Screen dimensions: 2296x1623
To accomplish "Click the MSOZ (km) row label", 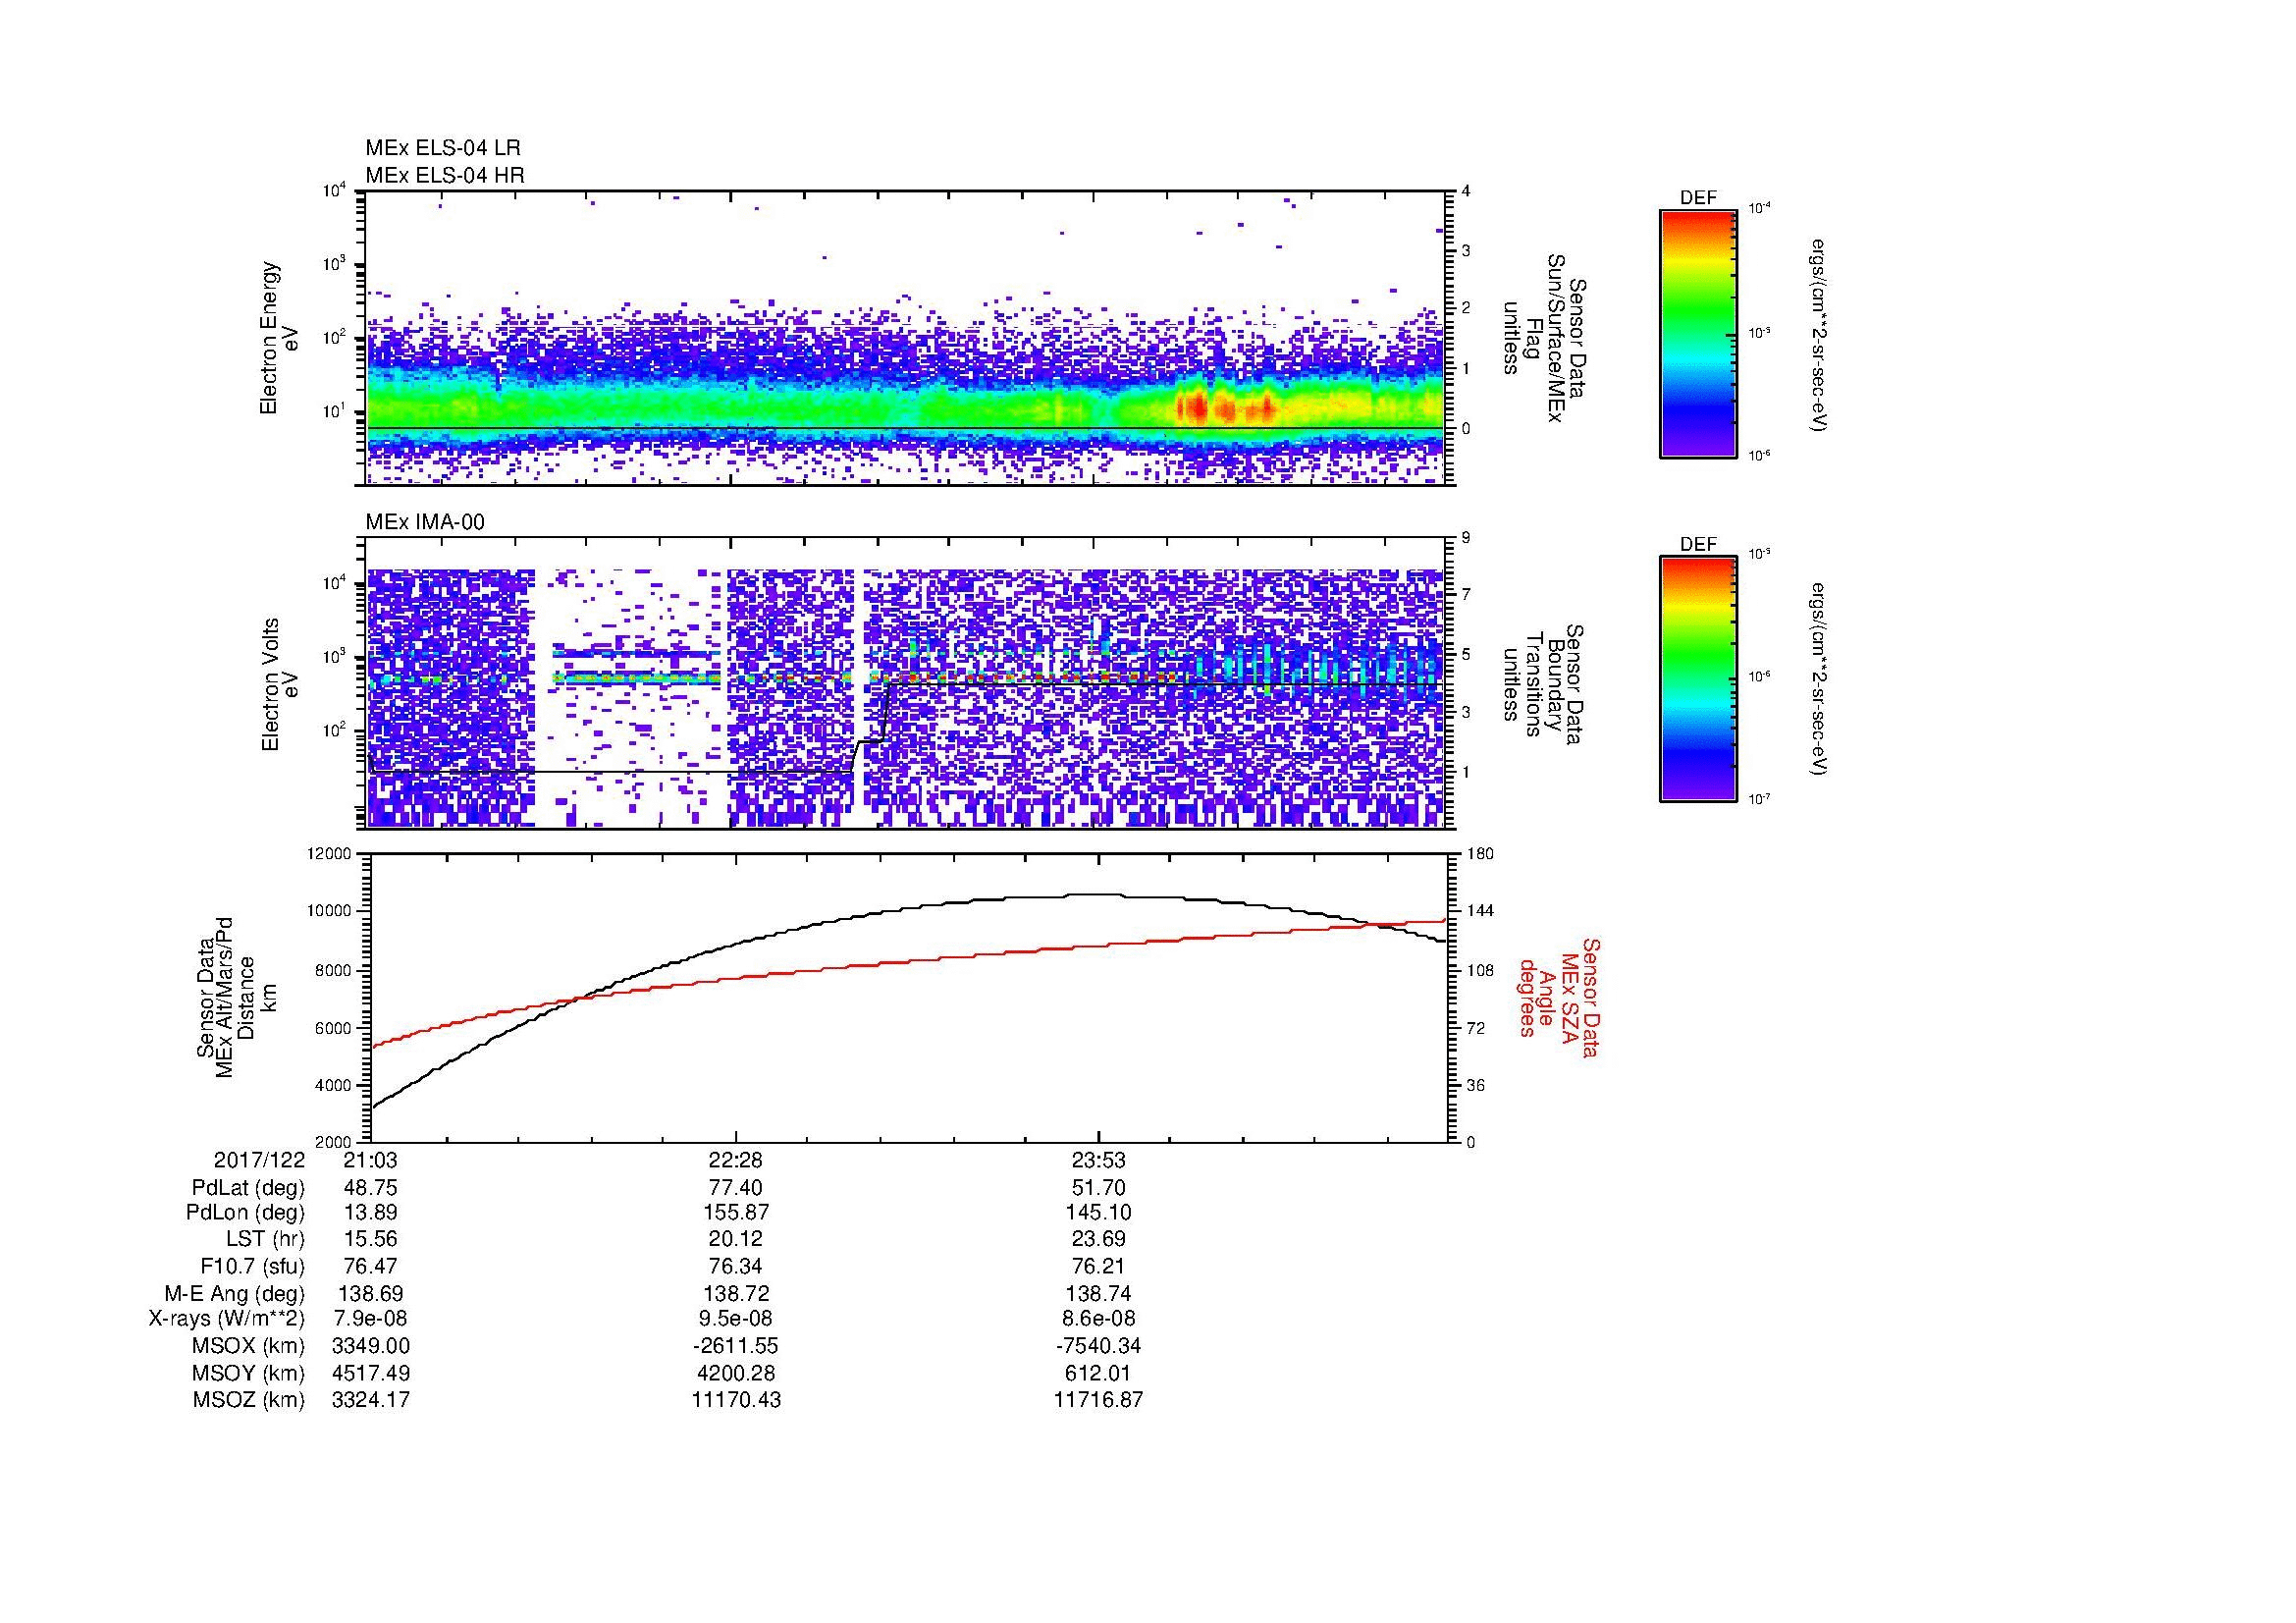I will (249, 1400).
